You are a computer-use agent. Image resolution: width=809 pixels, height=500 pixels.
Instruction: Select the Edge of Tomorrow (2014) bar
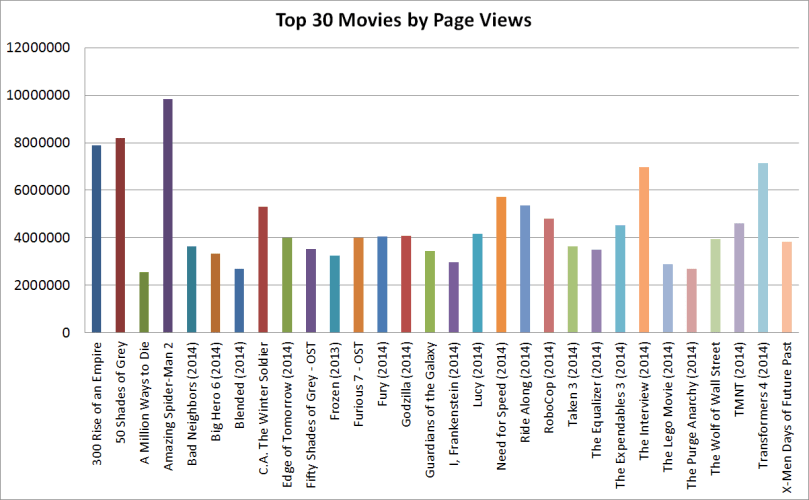tap(287, 285)
